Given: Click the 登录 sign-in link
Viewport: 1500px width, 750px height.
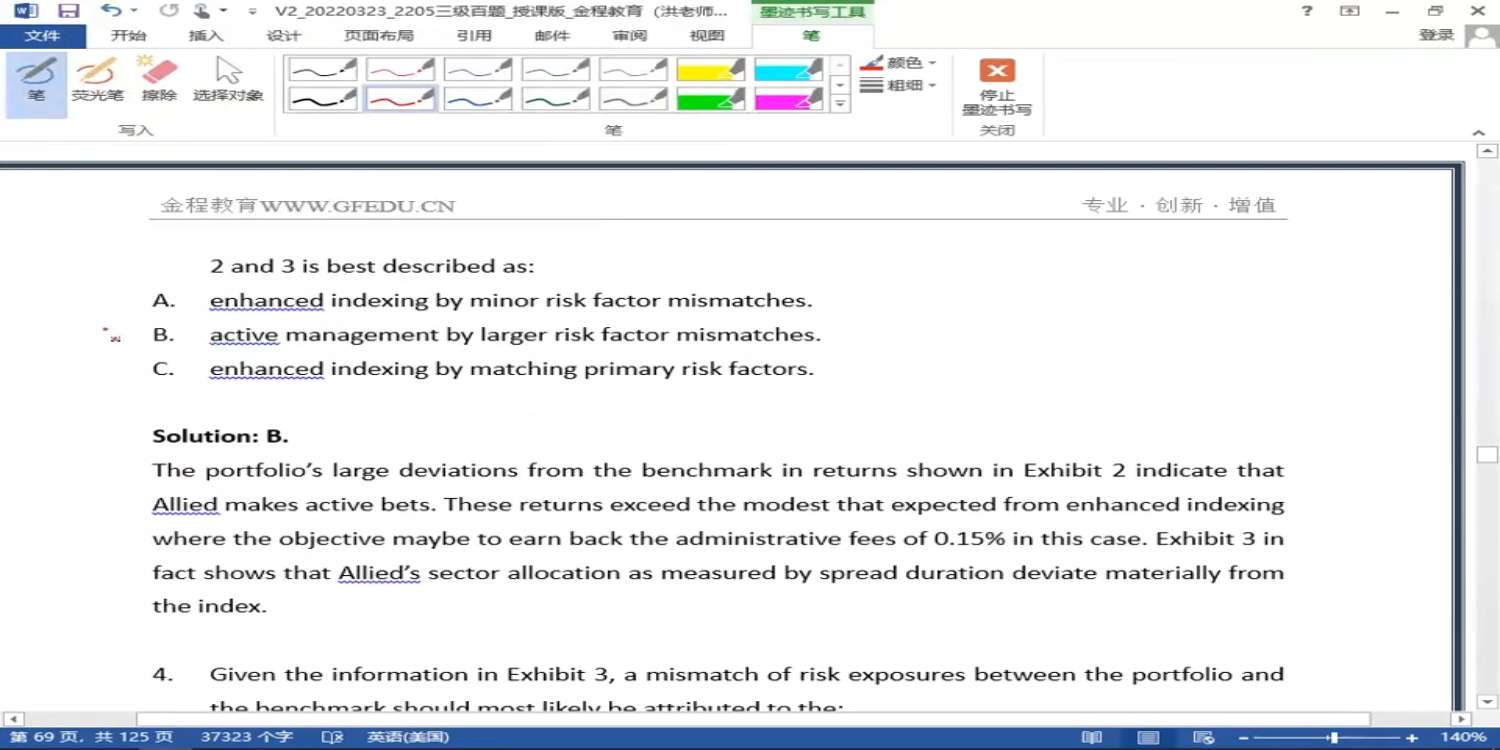Looking at the screenshot, I should tap(1436, 35).
